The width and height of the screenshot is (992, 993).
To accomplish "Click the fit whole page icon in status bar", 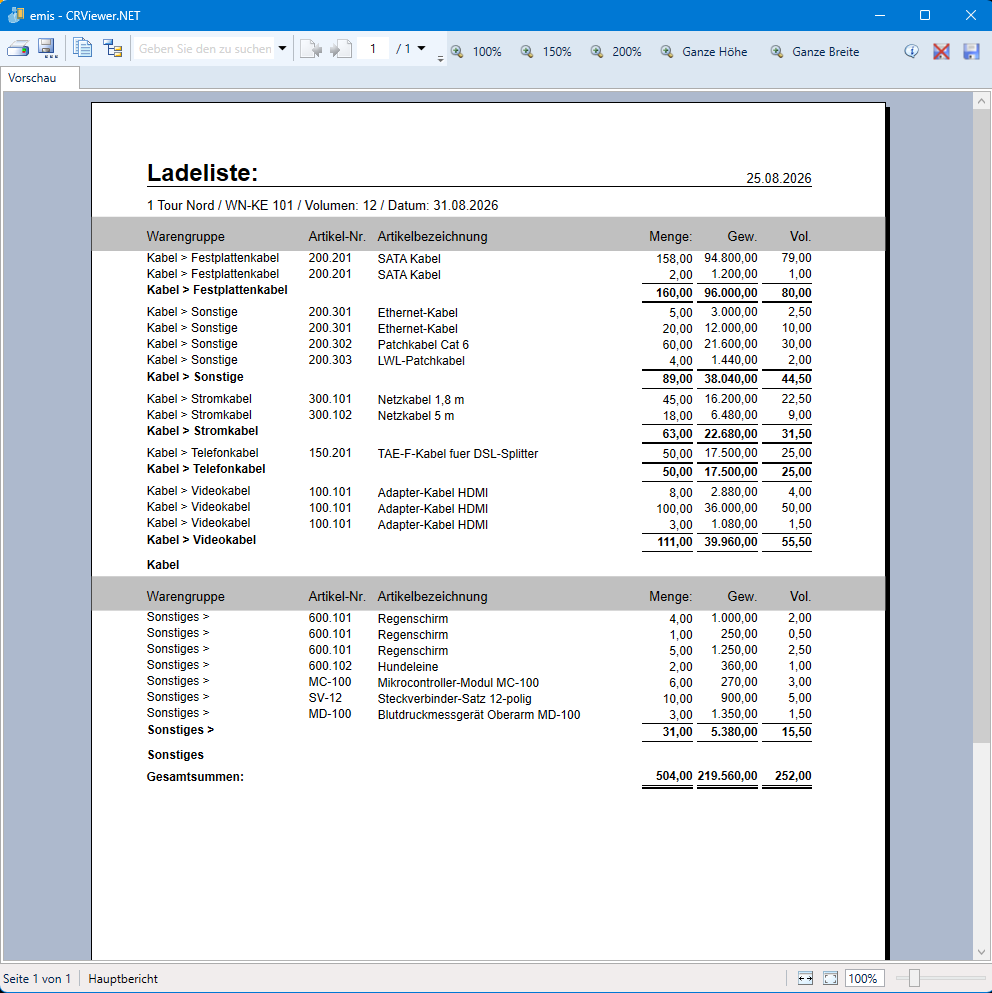I will point(830,978).
